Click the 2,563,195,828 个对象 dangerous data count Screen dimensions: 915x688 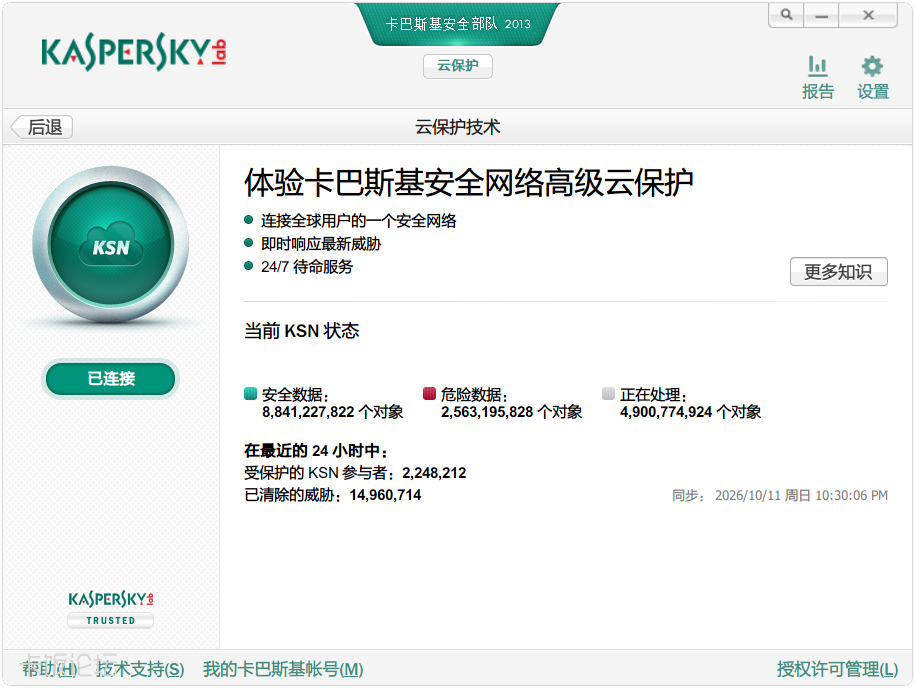pos(512,412)
